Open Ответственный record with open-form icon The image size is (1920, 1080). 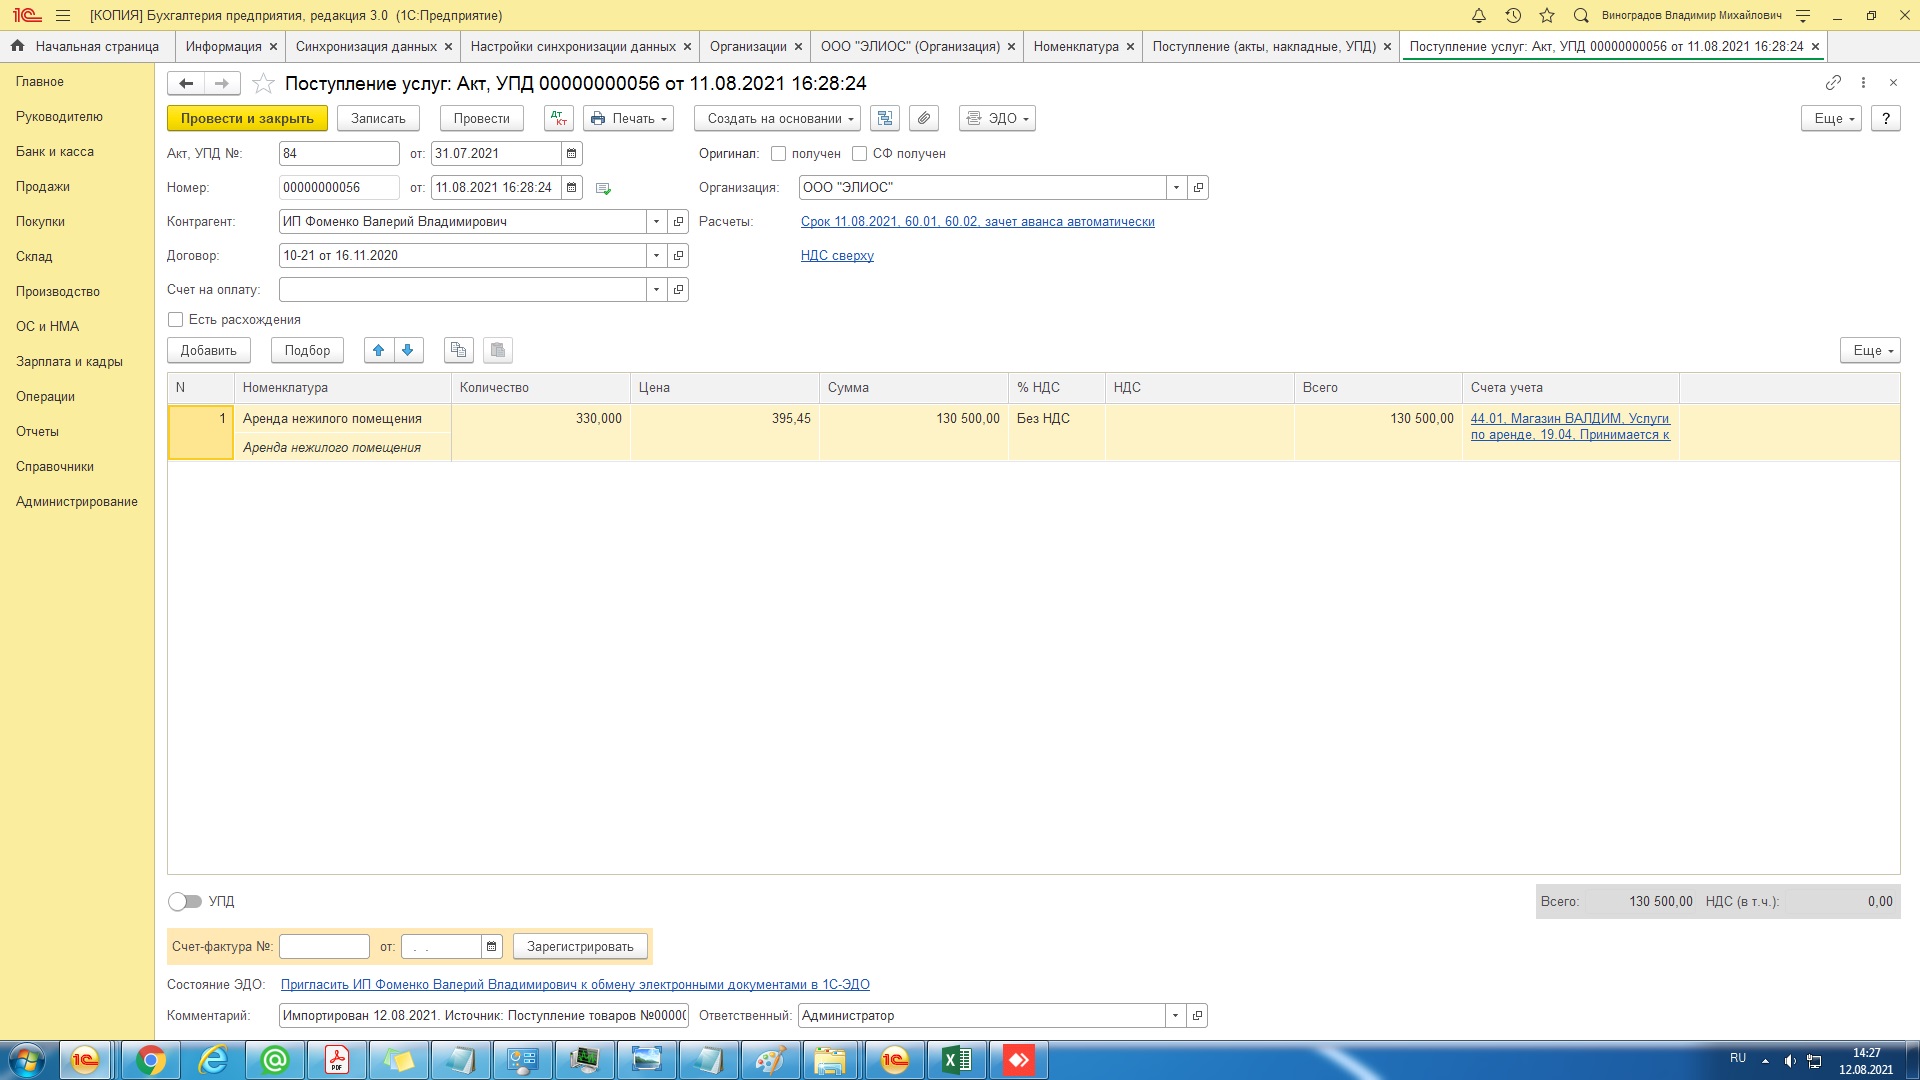(x=1197, y=1016)
